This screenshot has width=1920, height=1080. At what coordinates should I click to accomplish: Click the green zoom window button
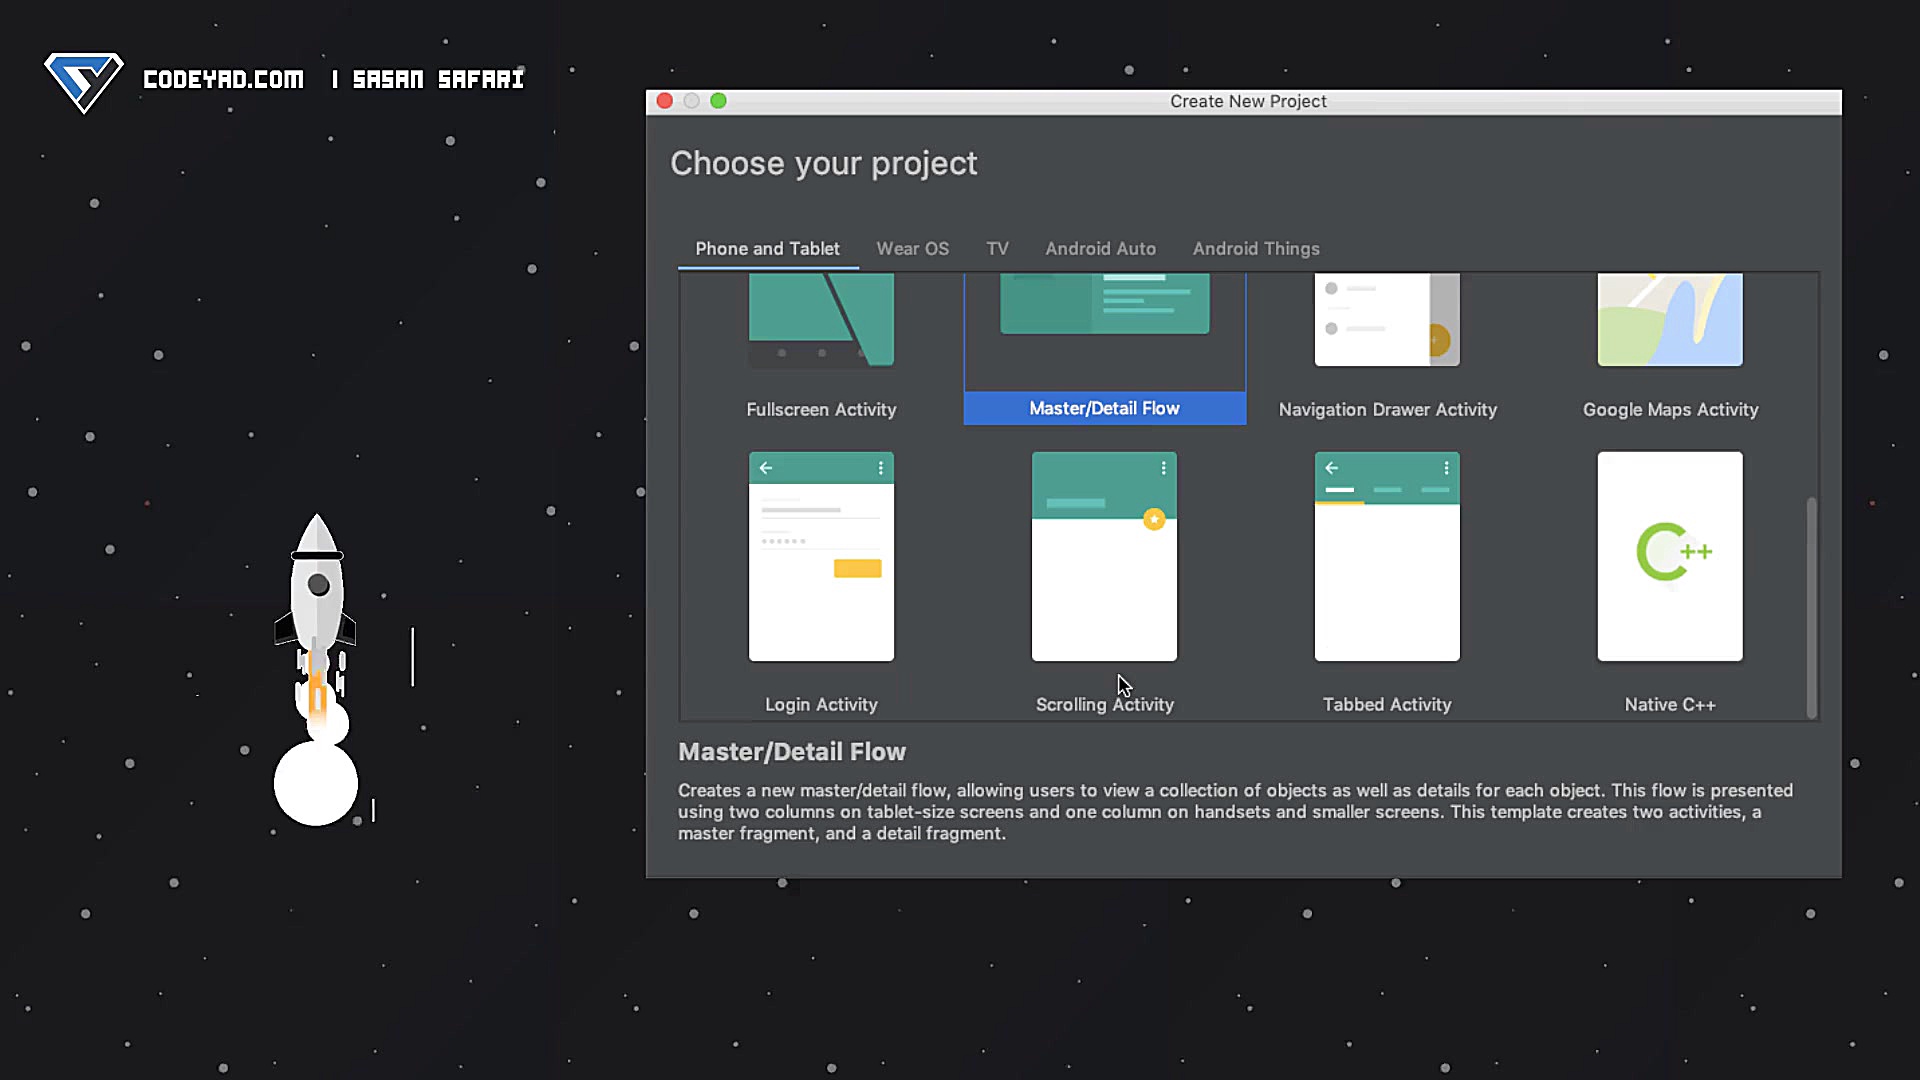(x=718, y=101)
